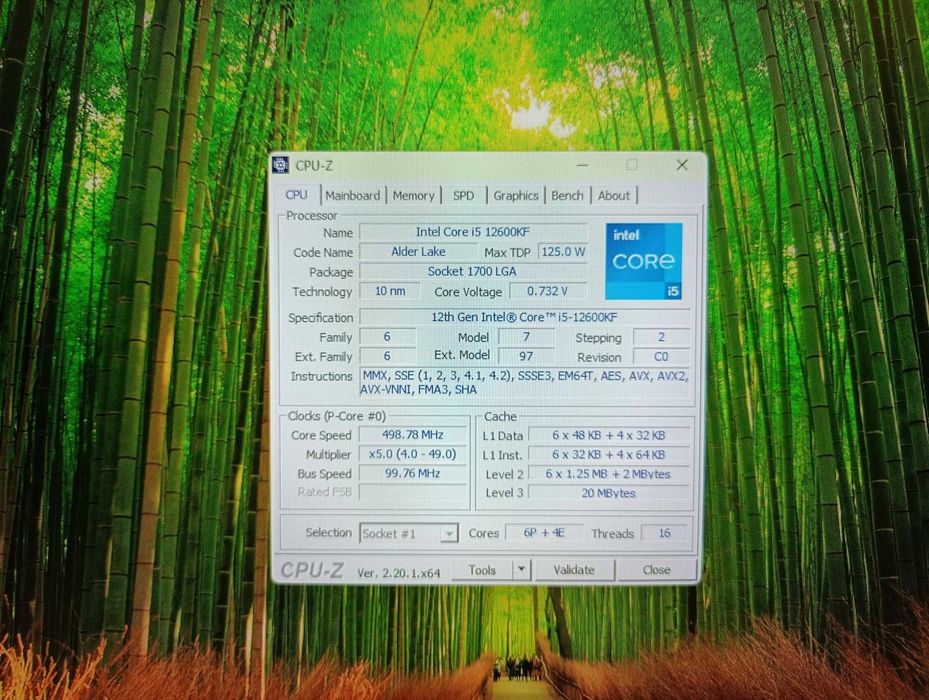Click the Name field Intel Core i5 12600KF
Viewport: 929px width, 700px height.
click(x=473, y=232)
